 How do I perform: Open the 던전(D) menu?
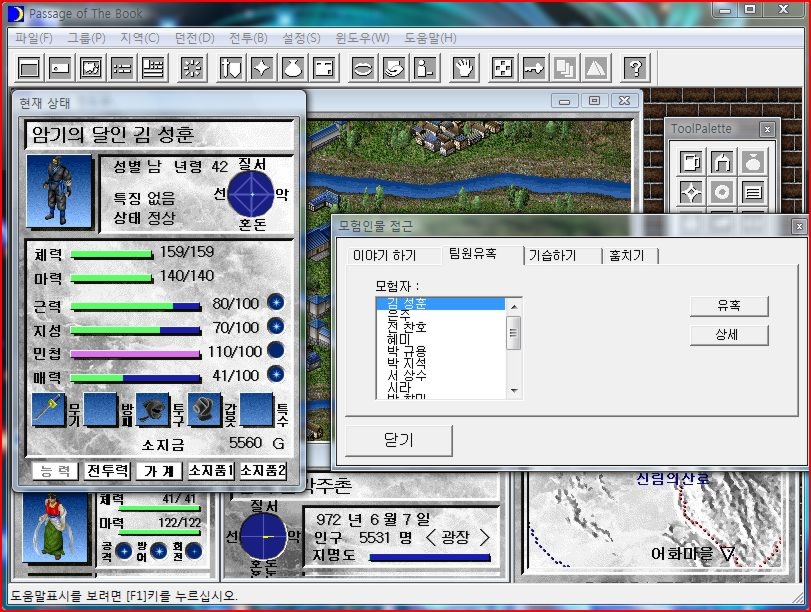pyautogui.click(x=194, y=38)
